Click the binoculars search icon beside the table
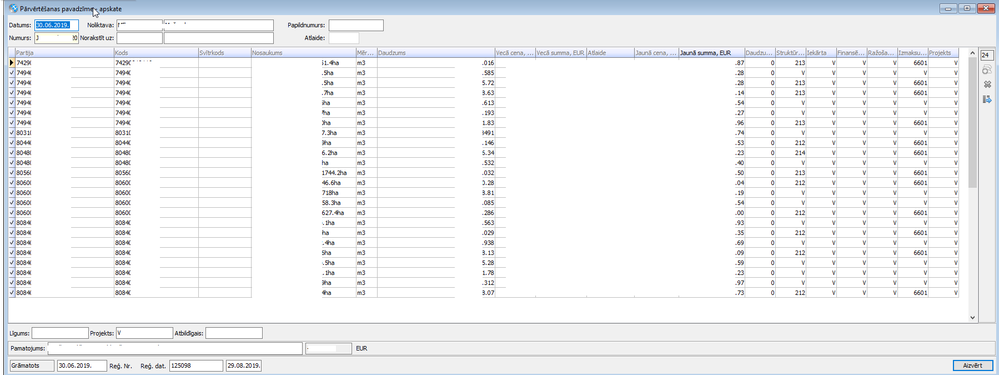 click(987, 69)
